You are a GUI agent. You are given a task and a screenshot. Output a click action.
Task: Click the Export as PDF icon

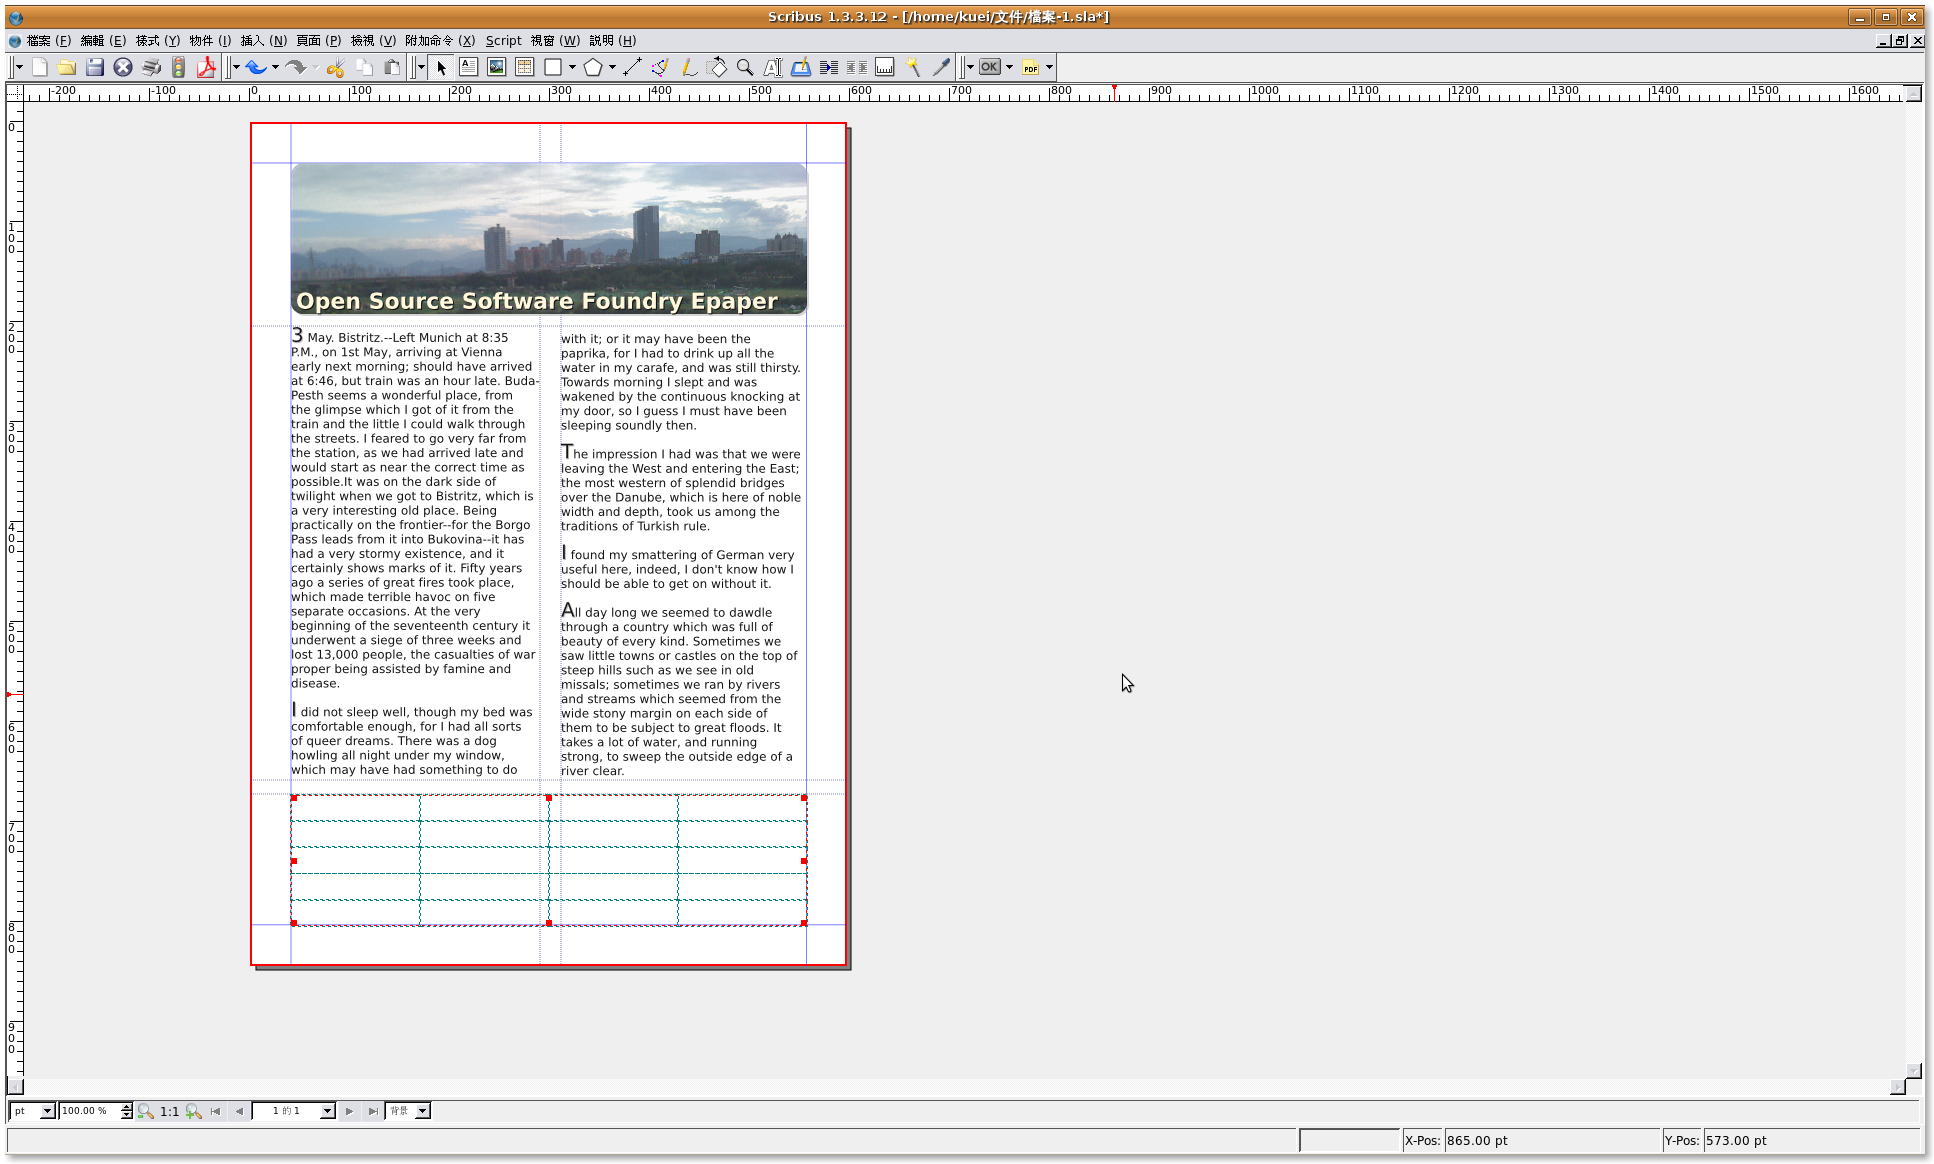tap(206, 67)
